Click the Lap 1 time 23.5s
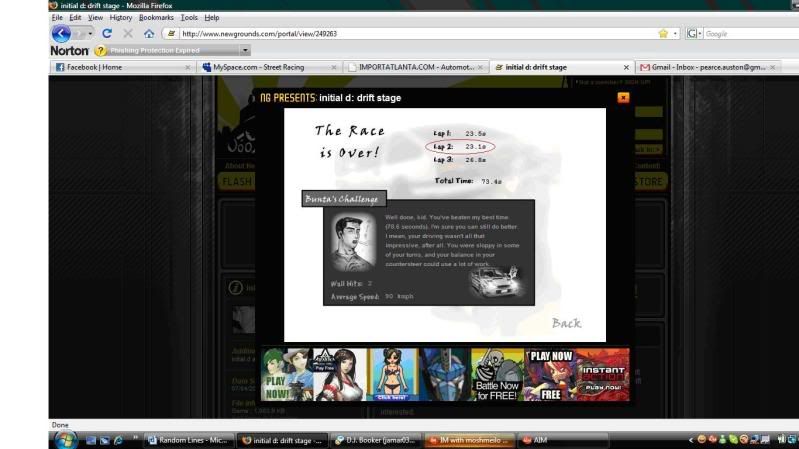This screenshot has height=449, width=799. 475,134
